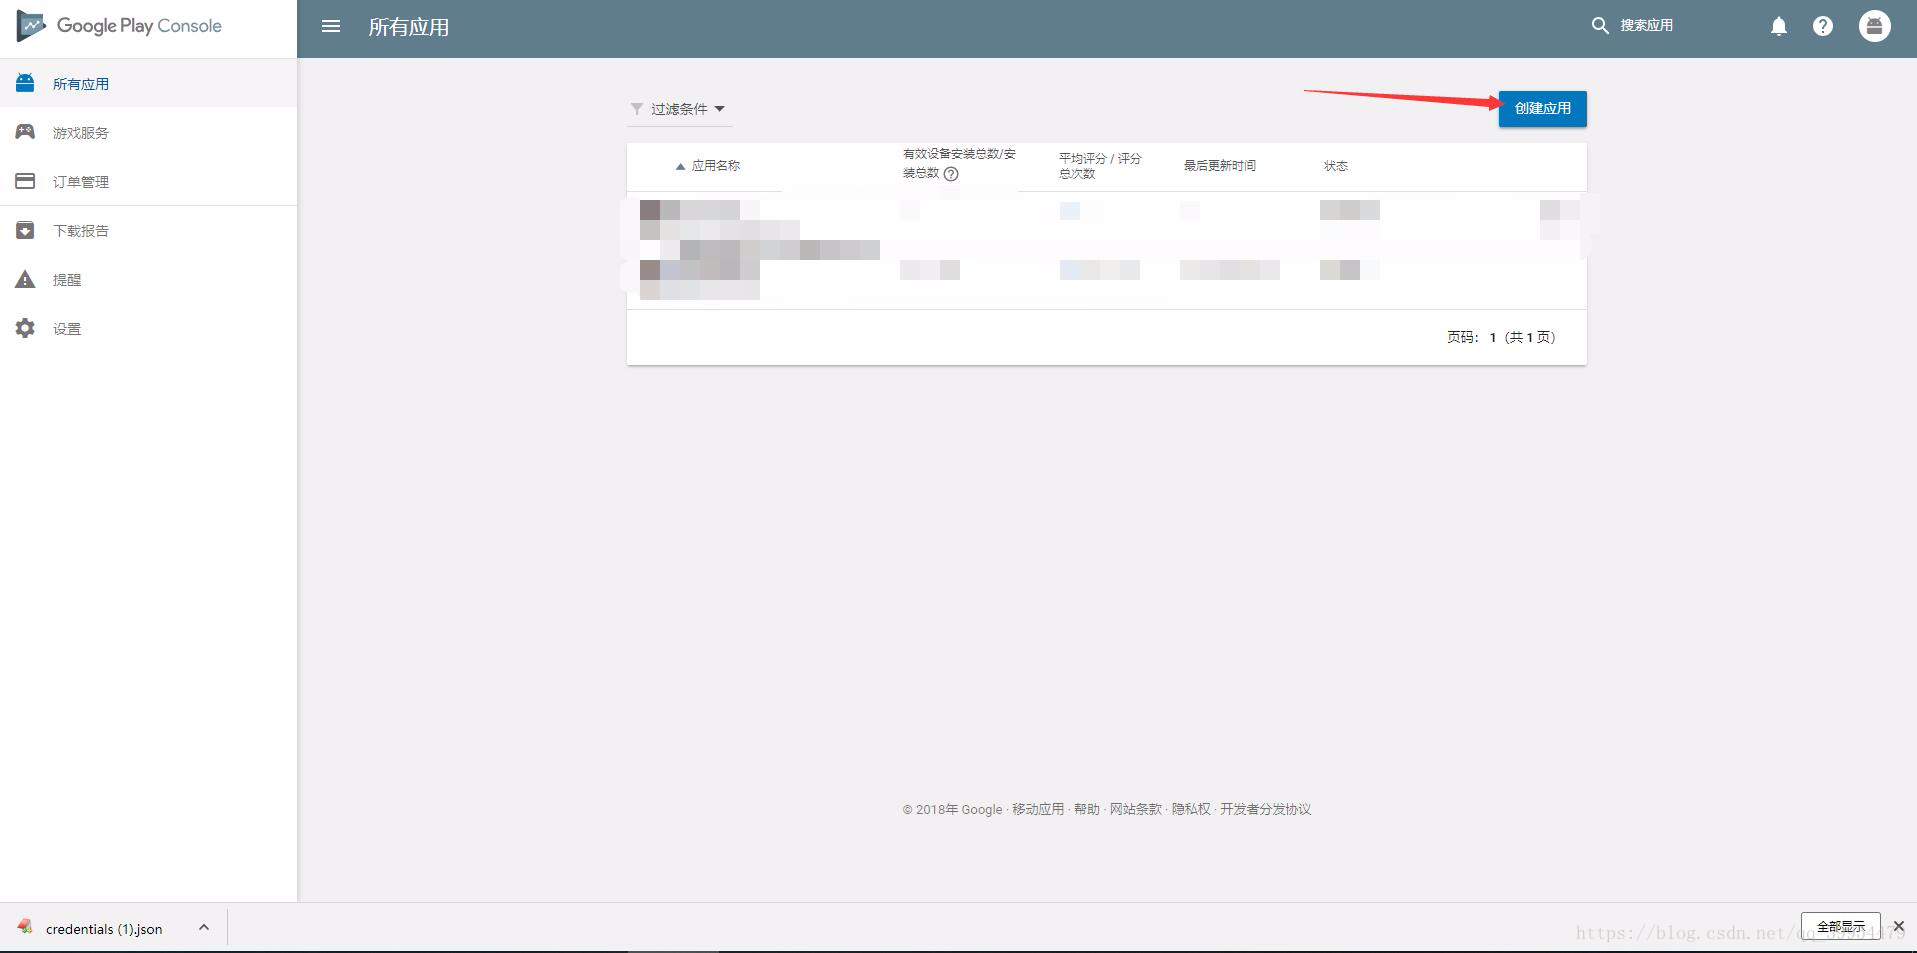Open the 网站条款 footer link
1917x953 pixels.
tap(1136, 809)
